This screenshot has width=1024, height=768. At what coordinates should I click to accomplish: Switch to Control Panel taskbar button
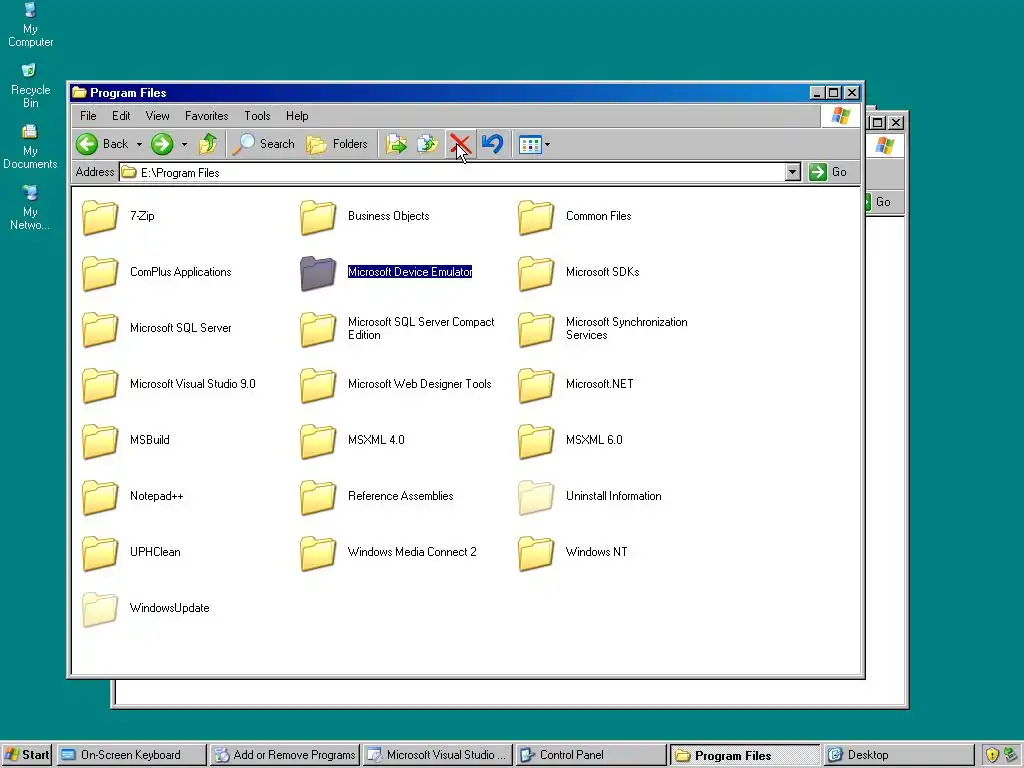[592, 755]
